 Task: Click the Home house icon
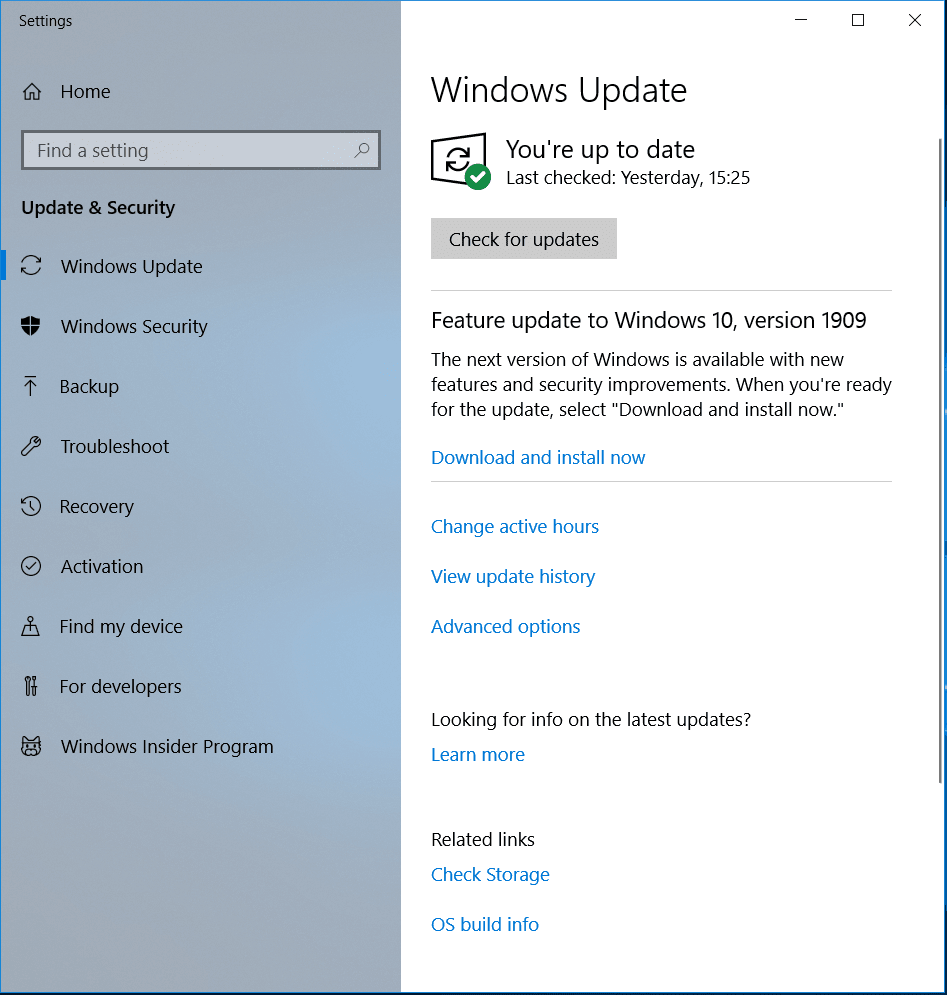click(x=32, y=92)
